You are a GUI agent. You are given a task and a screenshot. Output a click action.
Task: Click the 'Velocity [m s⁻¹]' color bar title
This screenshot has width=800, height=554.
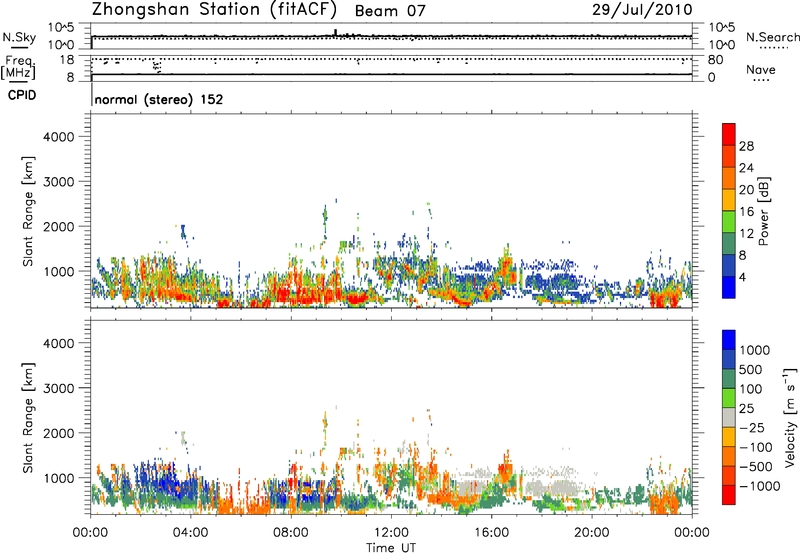tap(790, 417)
